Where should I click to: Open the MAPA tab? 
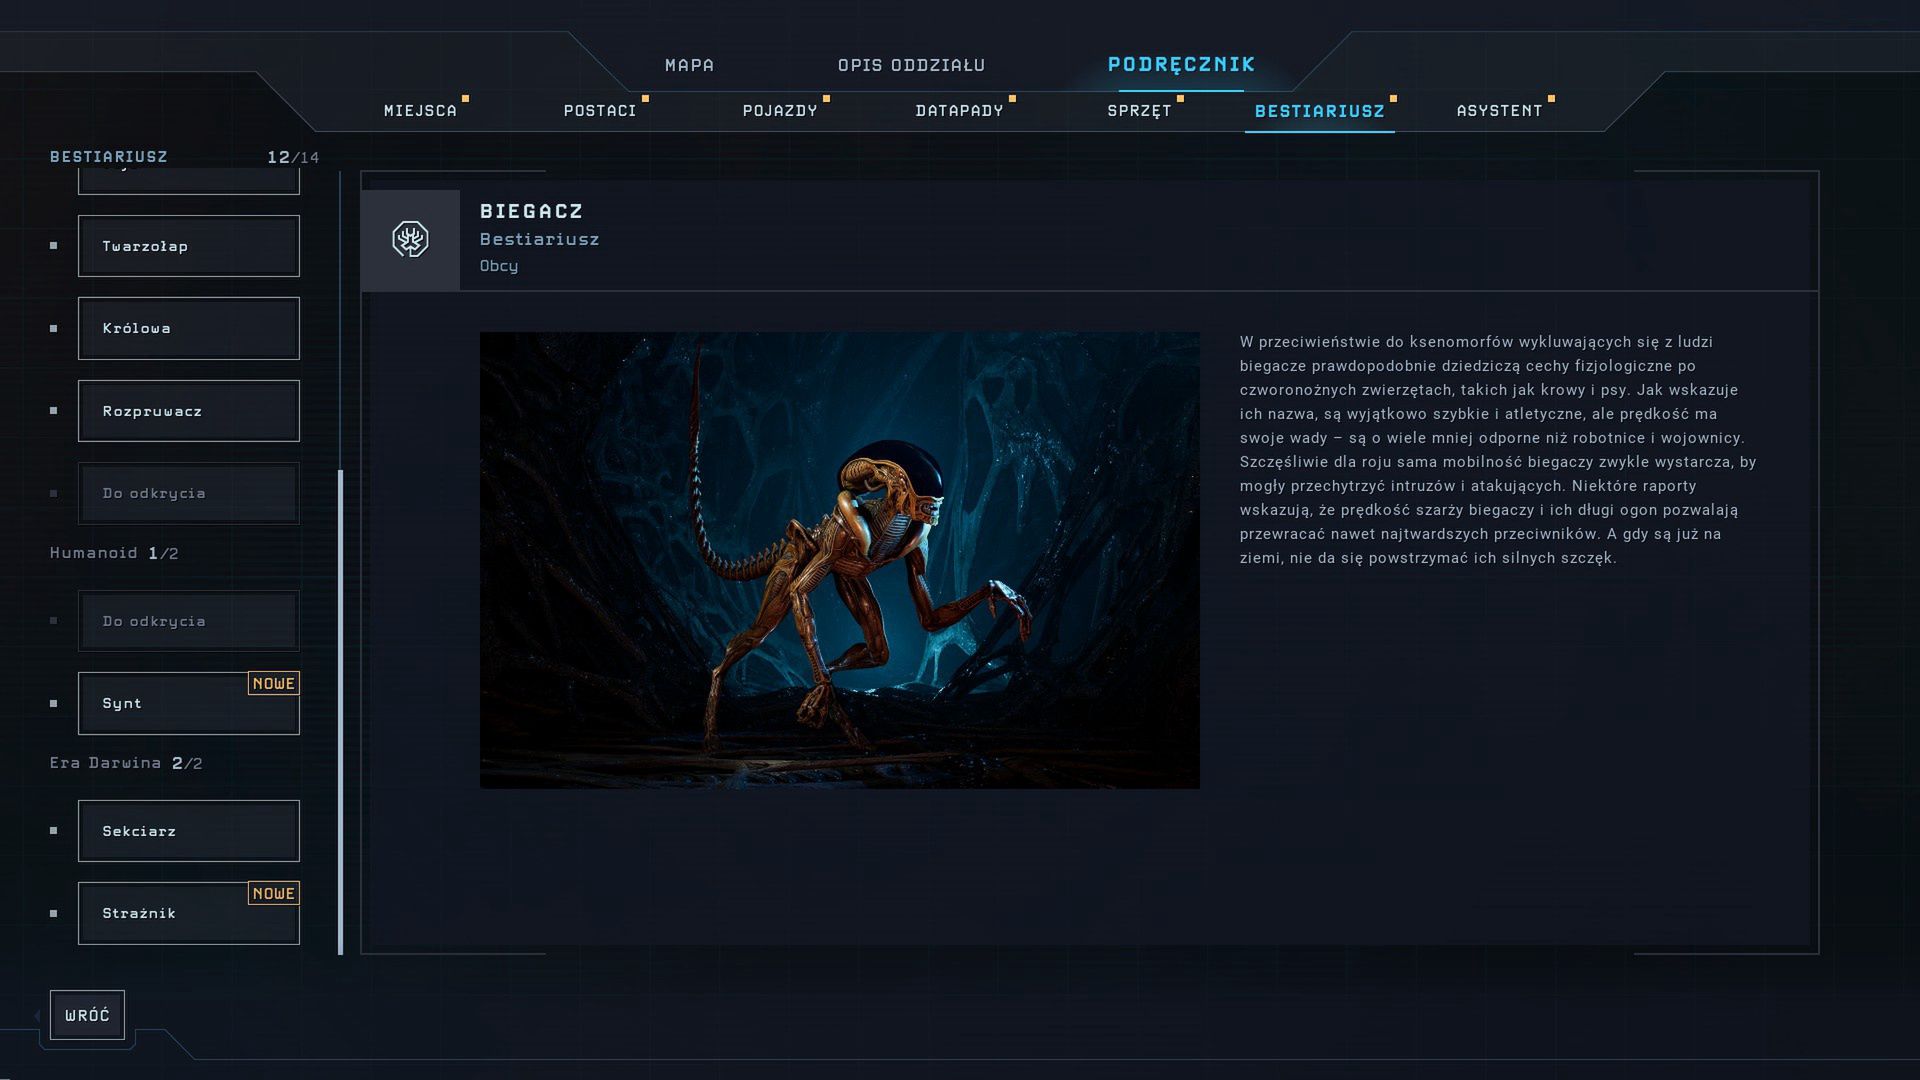click(689, 65)
